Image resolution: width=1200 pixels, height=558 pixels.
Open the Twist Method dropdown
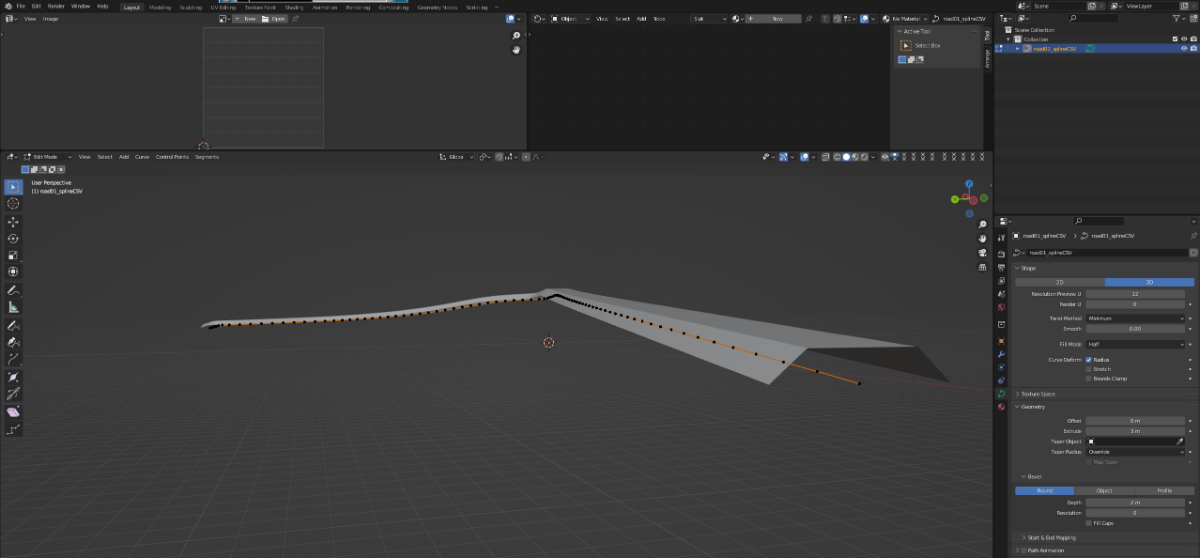[x=1135, y=318]
